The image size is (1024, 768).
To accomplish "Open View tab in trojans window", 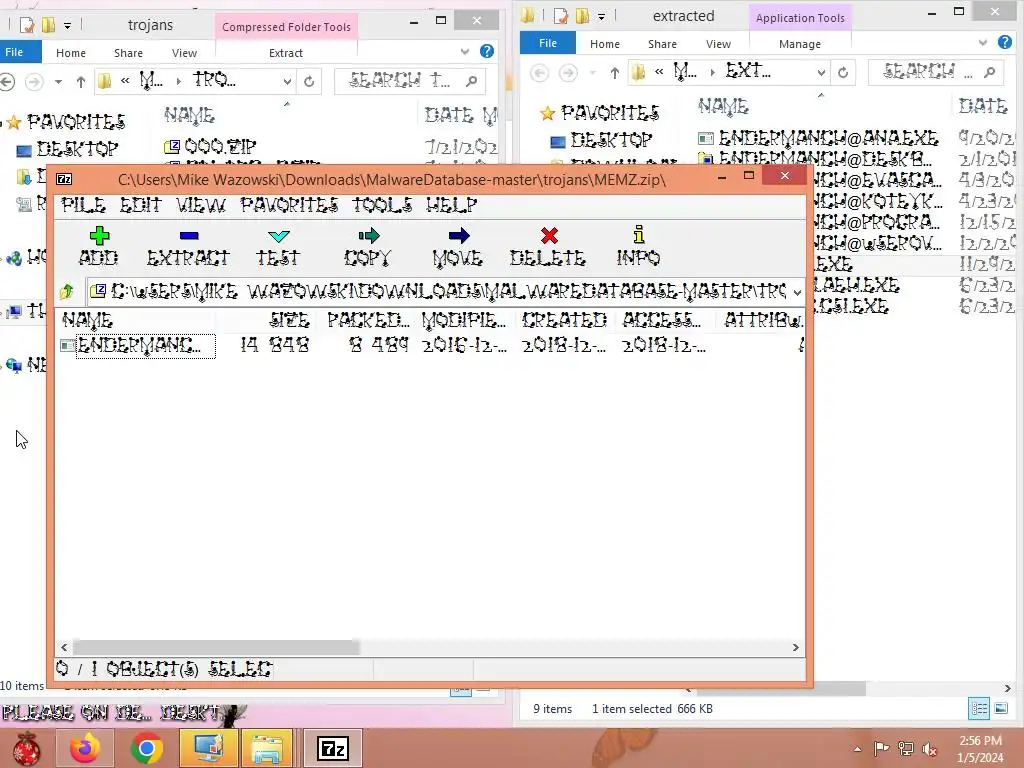I will pos(184,53).
